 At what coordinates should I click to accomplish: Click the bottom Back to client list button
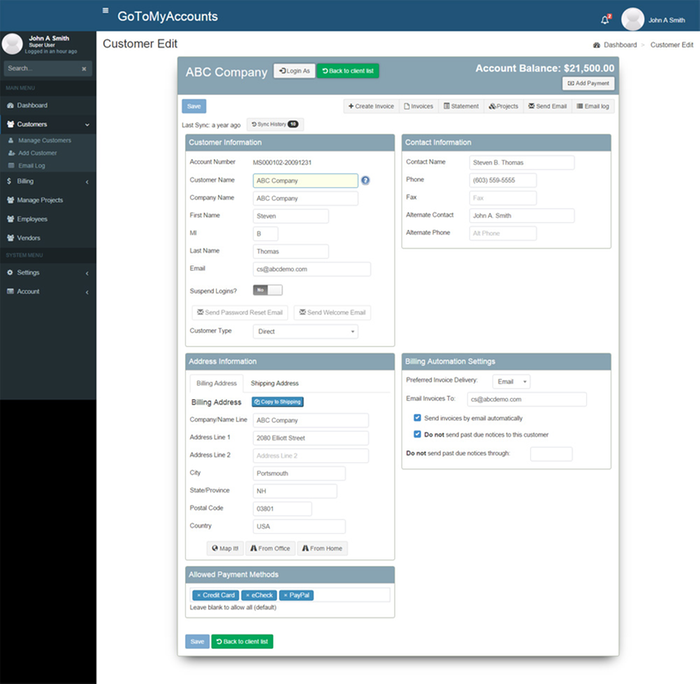pyautogui.click(x=242, y=642)
